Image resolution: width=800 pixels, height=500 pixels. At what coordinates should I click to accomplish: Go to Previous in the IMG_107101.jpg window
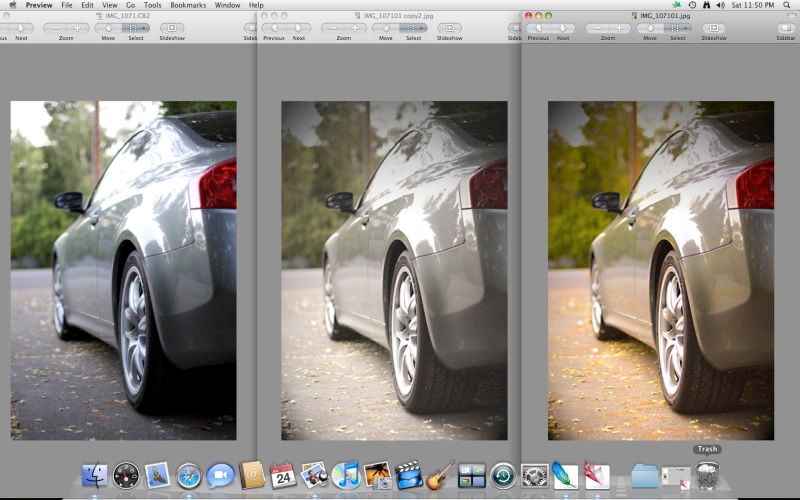pos(538,28)
